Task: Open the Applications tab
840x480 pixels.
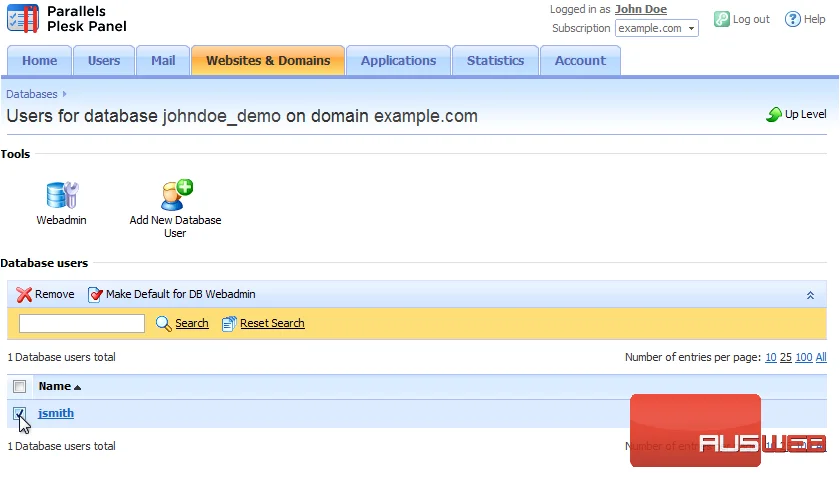Action: tap(399, 61)
